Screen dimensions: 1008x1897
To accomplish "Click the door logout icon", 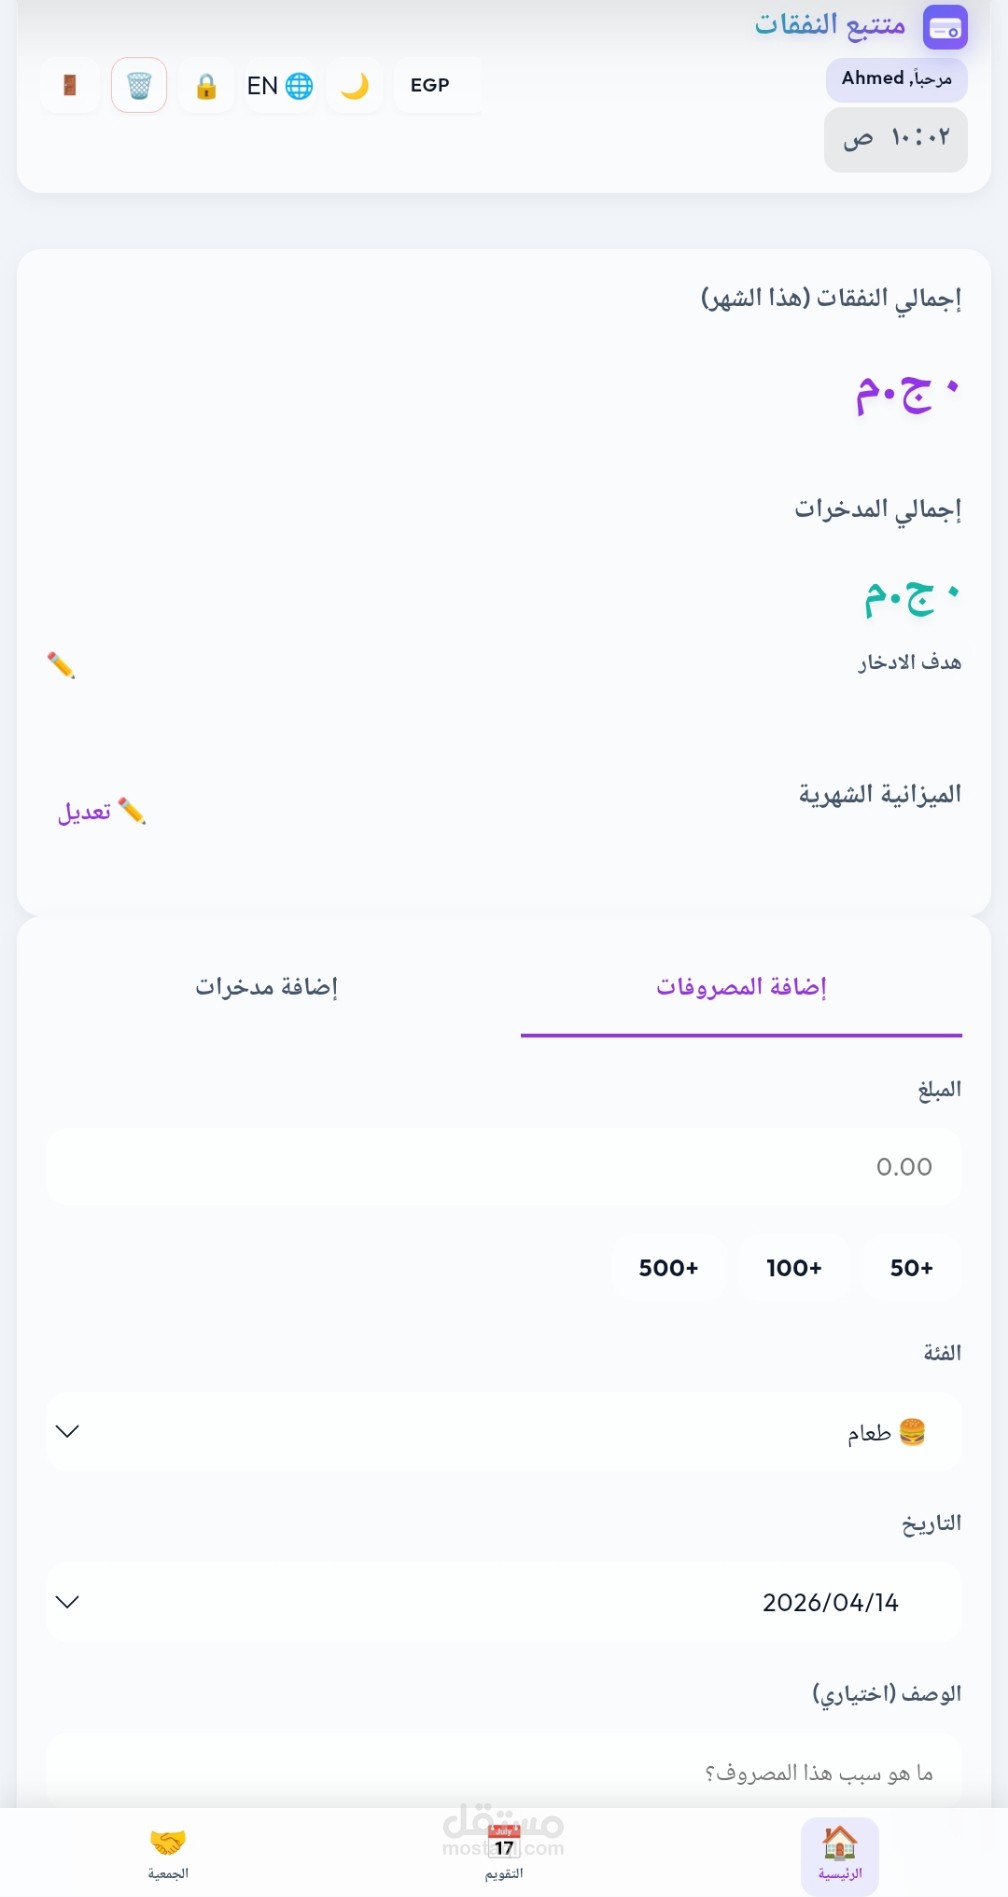I will (70, 86).
